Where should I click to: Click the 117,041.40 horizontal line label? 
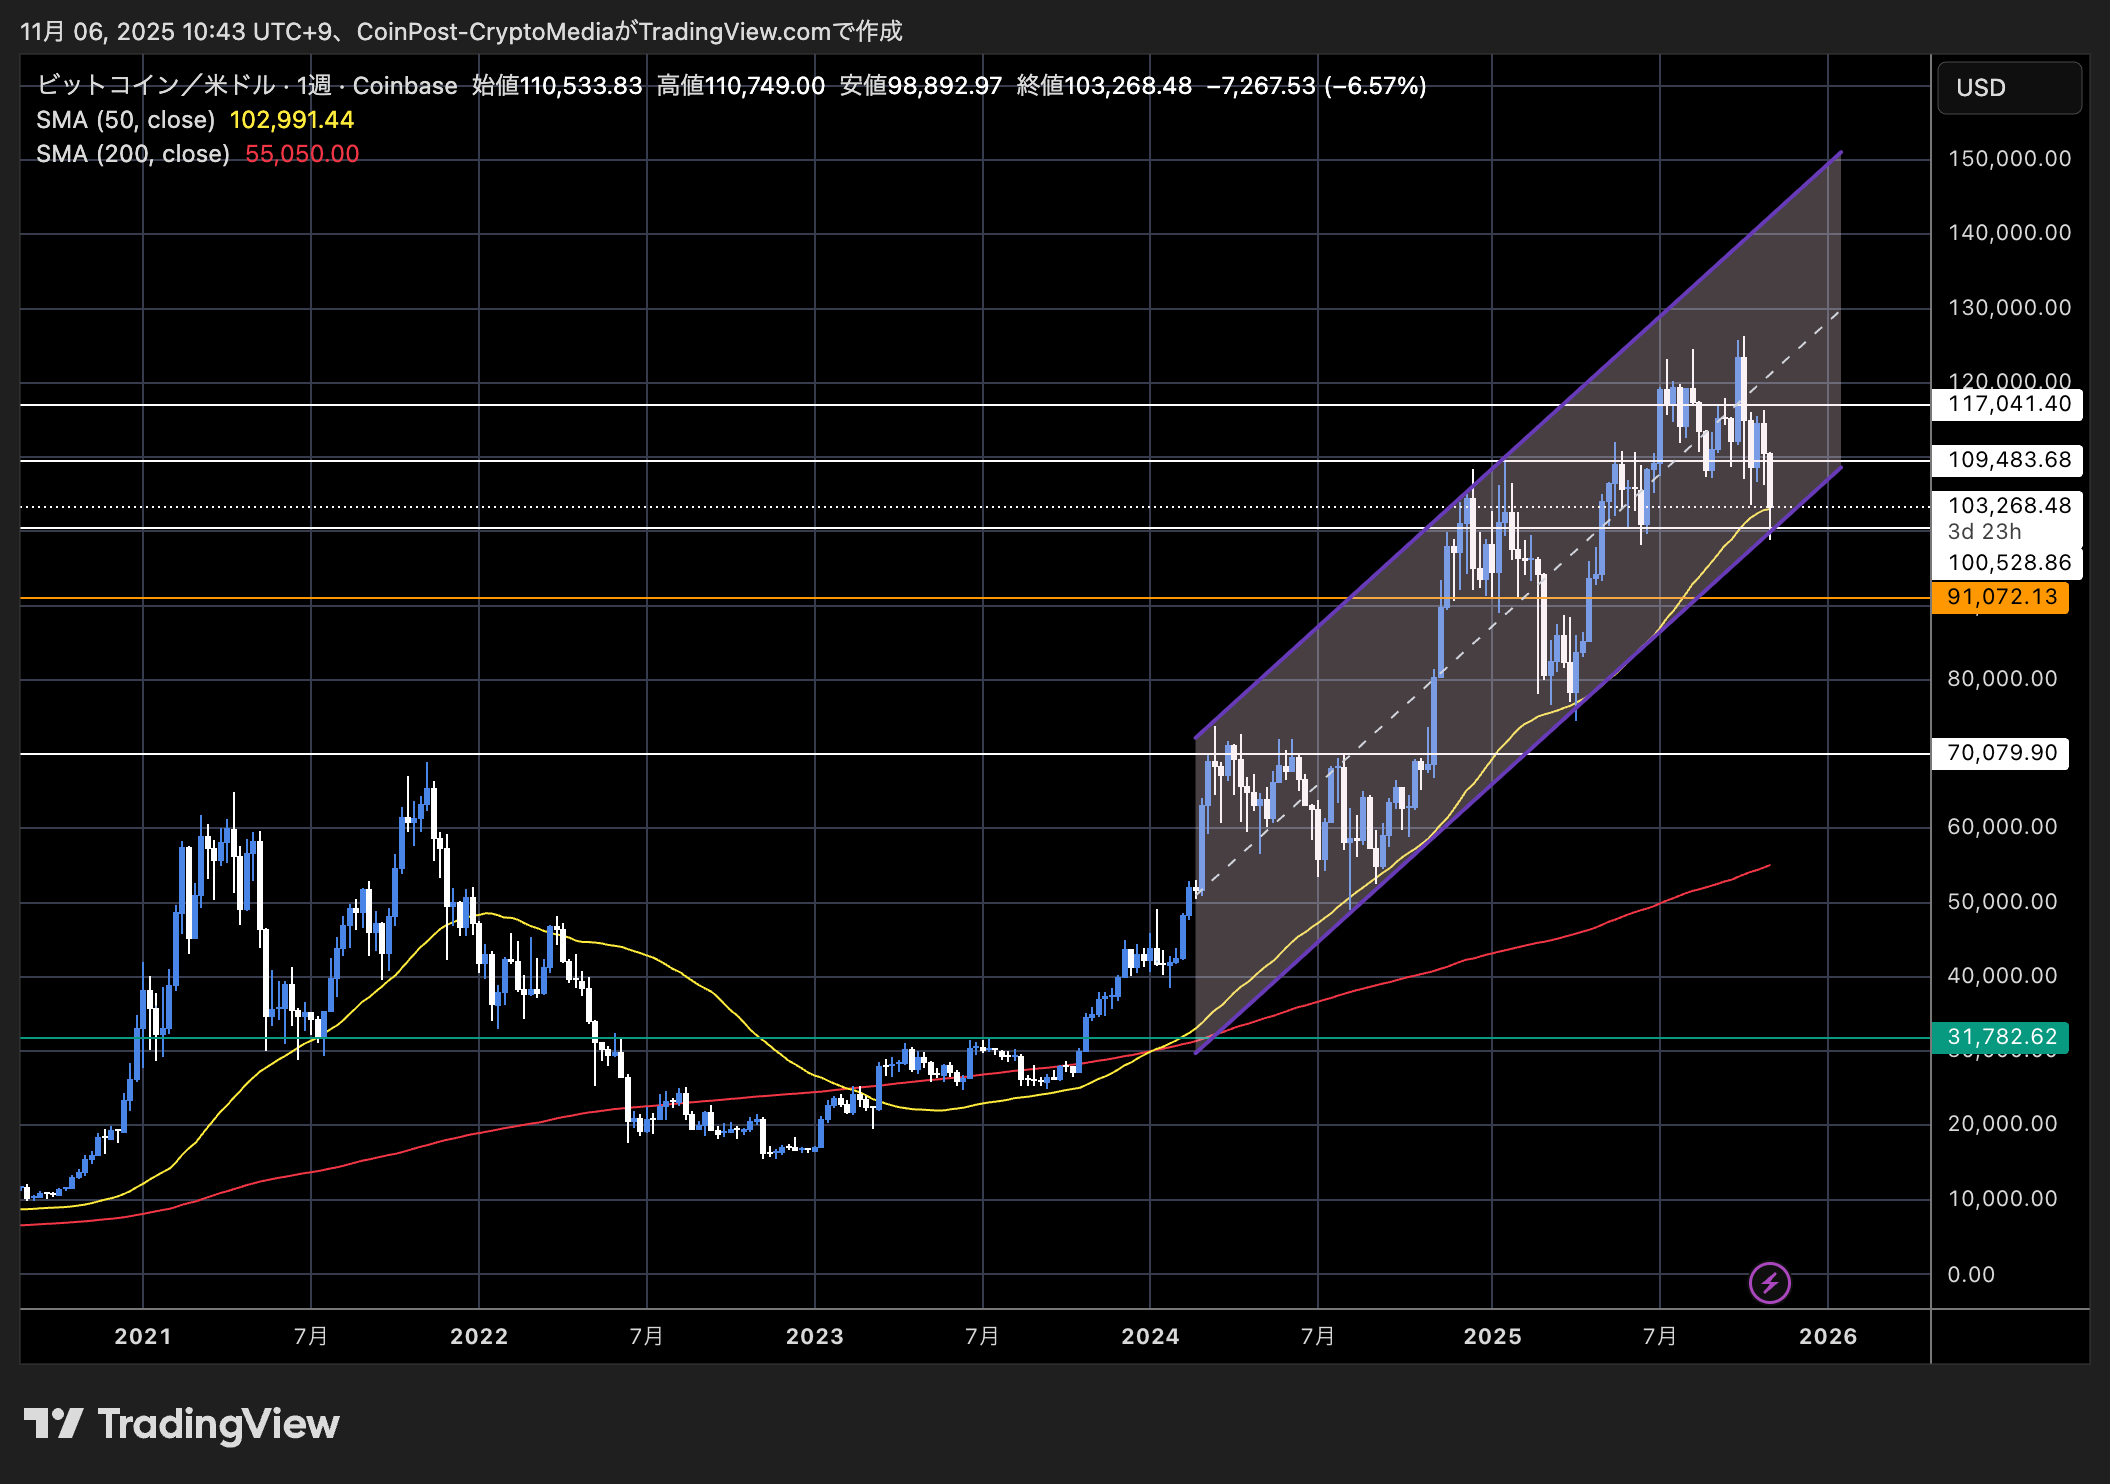(2008, 404)
